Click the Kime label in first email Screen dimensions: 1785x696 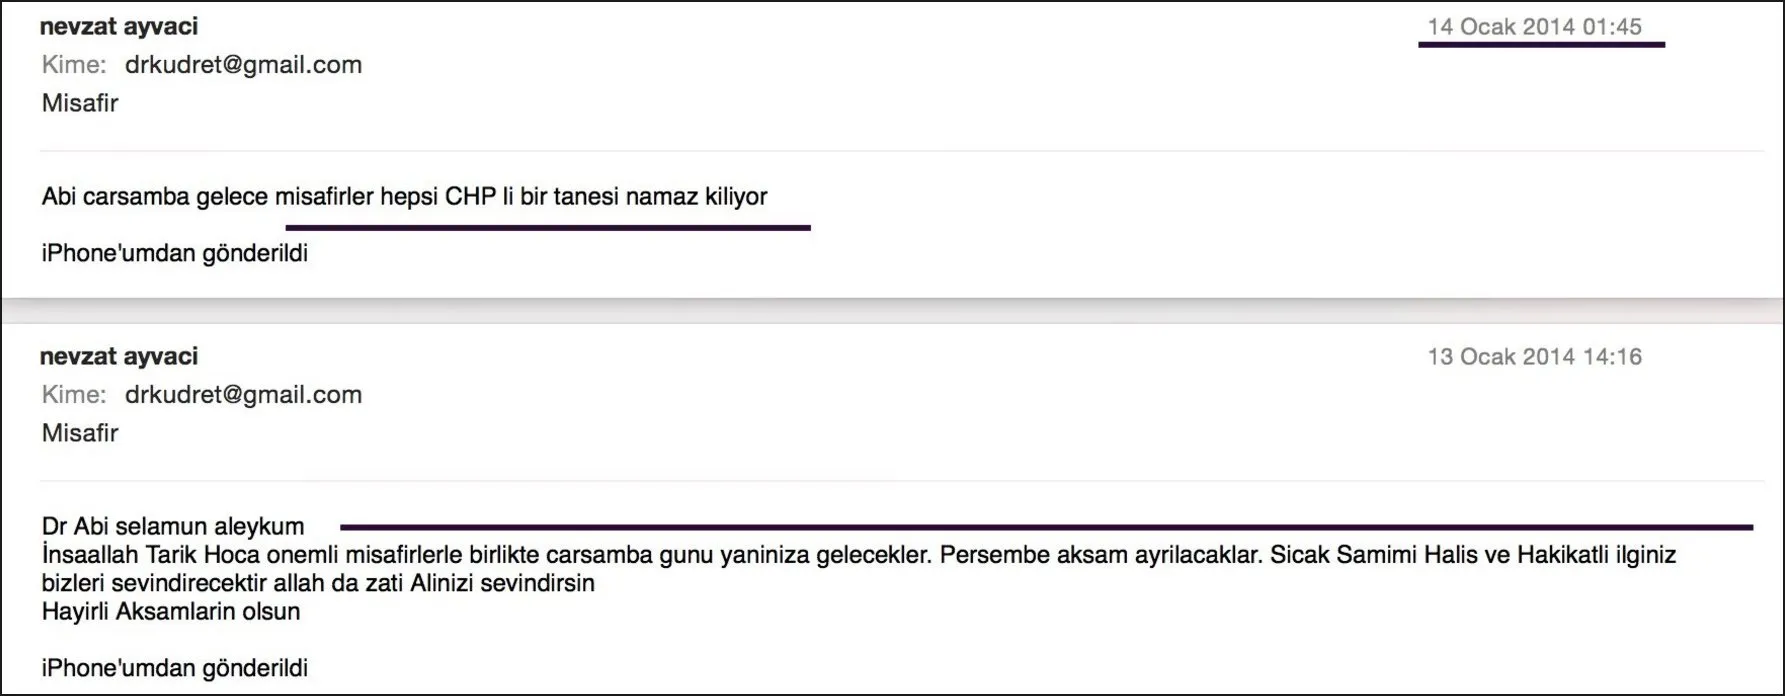[74, 65]
